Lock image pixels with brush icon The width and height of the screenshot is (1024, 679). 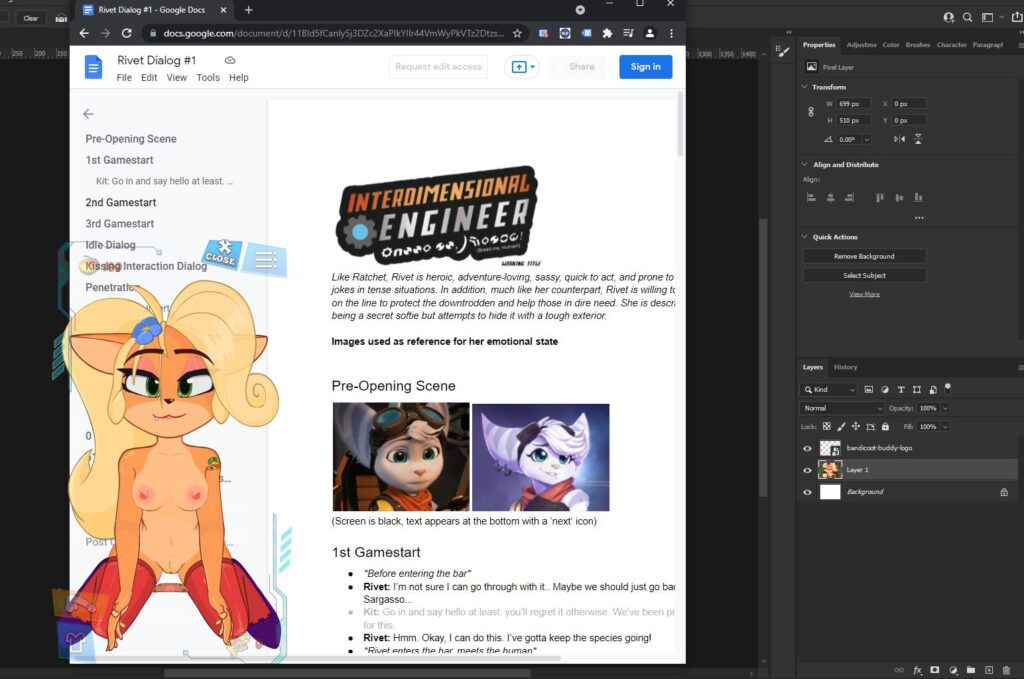(x=841, y=426)
